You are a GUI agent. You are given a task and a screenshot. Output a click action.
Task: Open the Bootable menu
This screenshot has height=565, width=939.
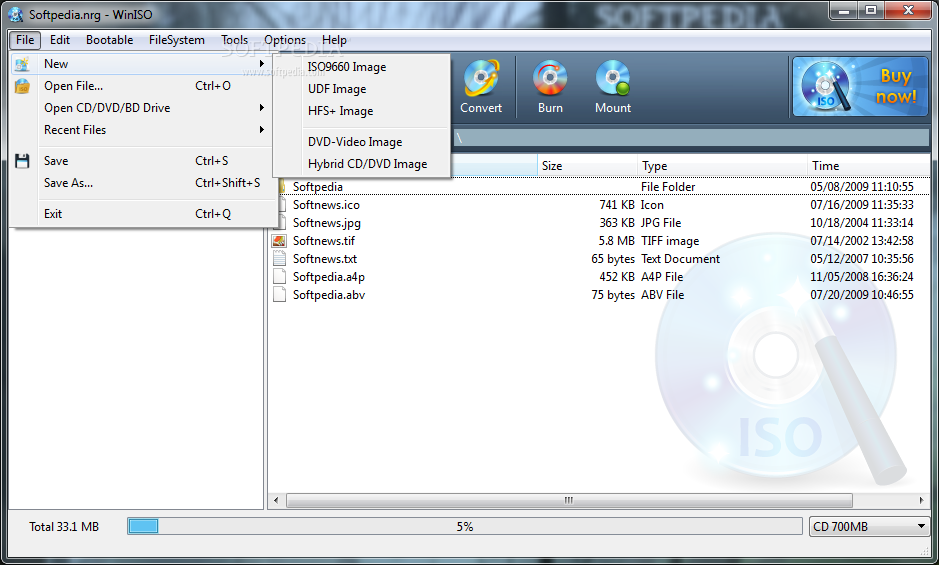[110, 40]
